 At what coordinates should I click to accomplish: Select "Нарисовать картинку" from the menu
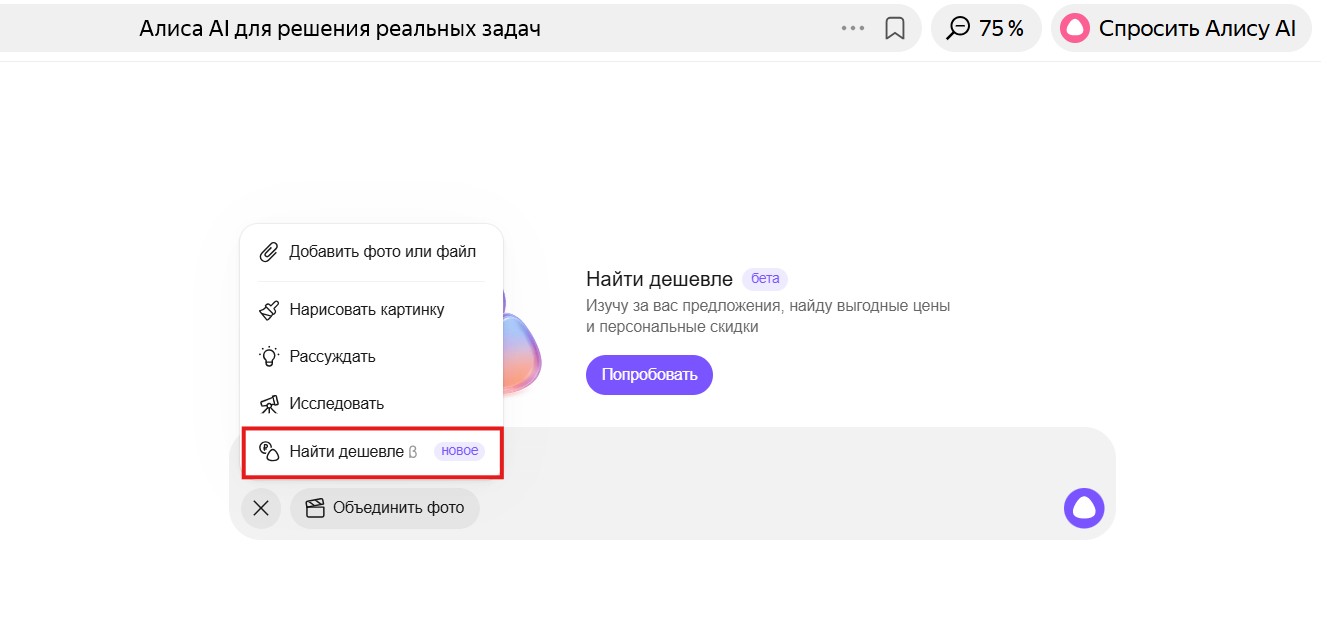366,310
